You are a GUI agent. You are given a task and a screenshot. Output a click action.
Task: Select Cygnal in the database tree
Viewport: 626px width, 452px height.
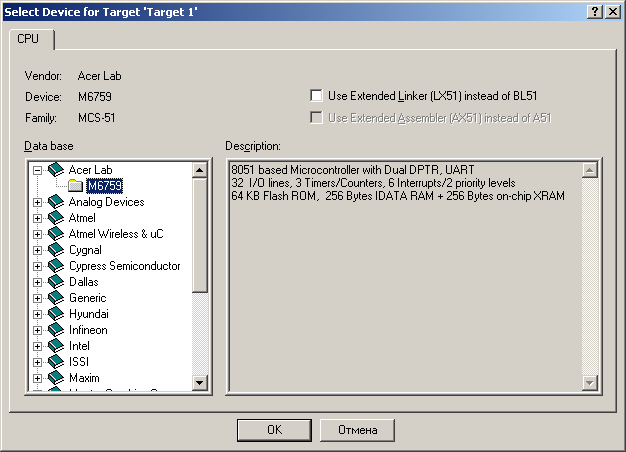[85, 250]
